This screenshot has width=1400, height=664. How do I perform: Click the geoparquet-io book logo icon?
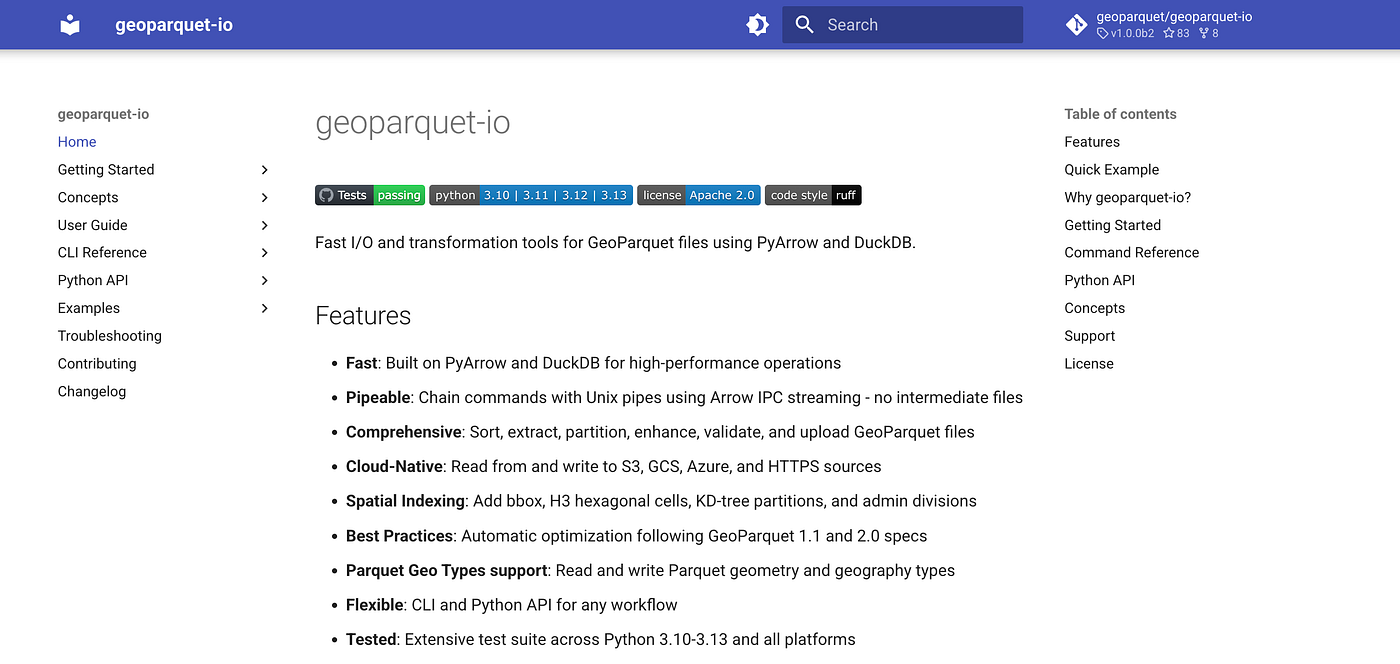pos(70,25)
